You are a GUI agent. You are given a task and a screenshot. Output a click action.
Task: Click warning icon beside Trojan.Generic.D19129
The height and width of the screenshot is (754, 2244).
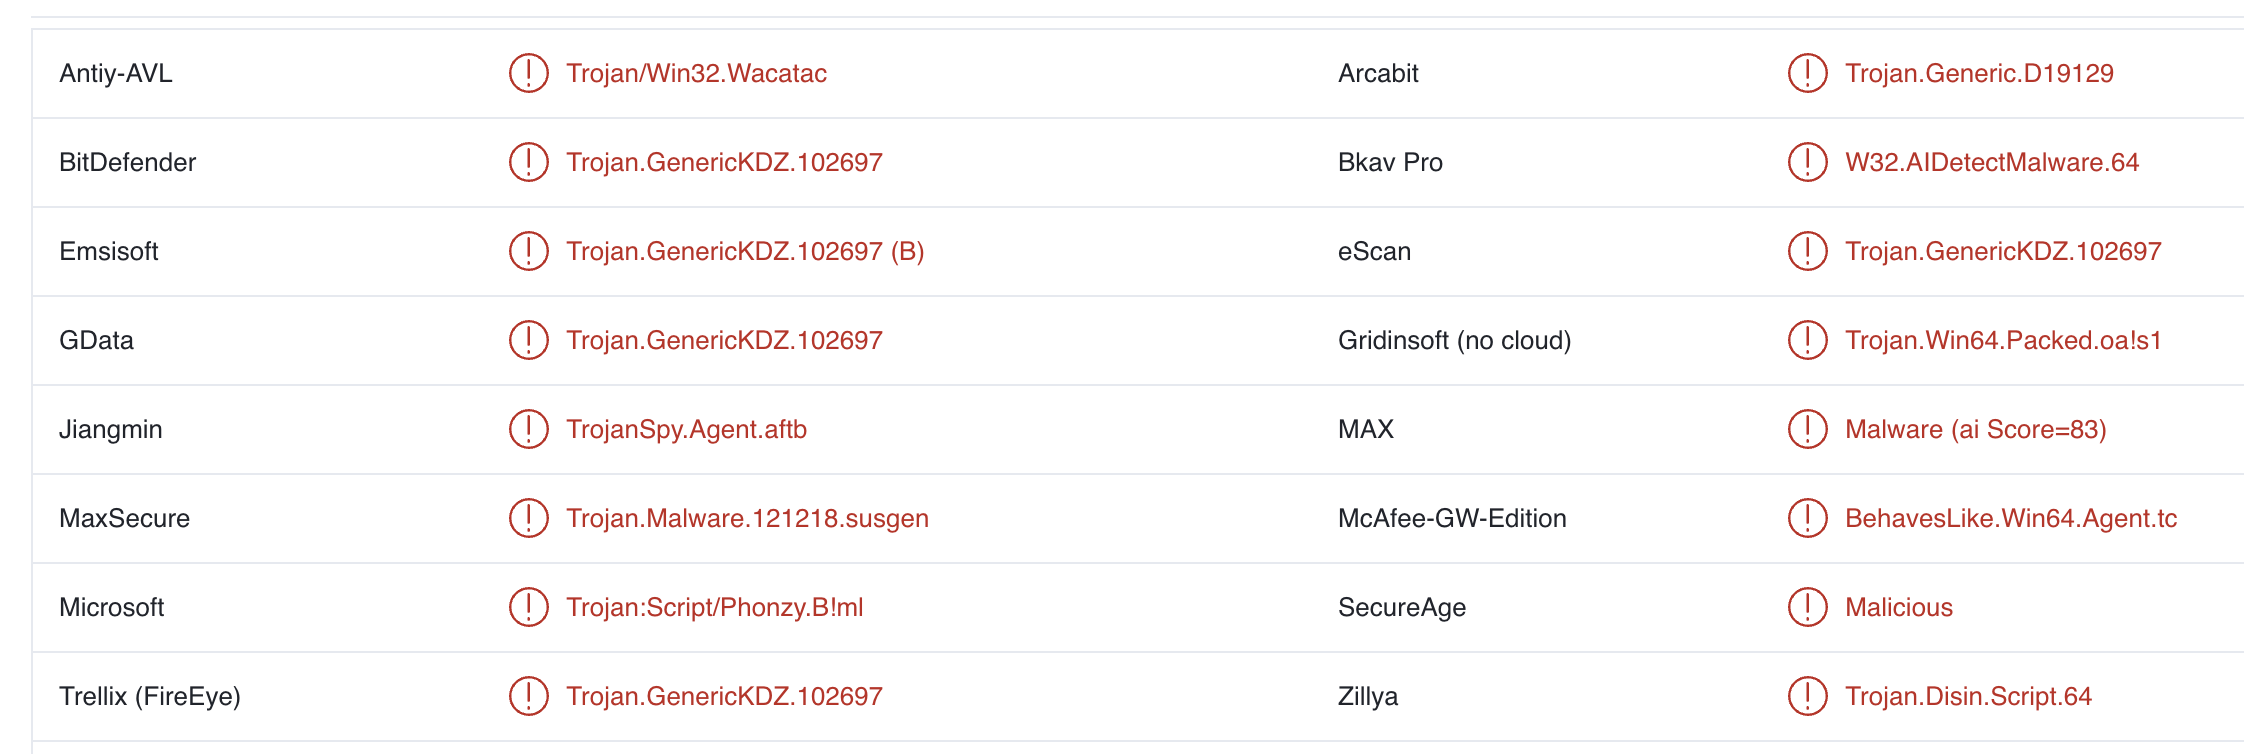click(x=1807, y=73)
